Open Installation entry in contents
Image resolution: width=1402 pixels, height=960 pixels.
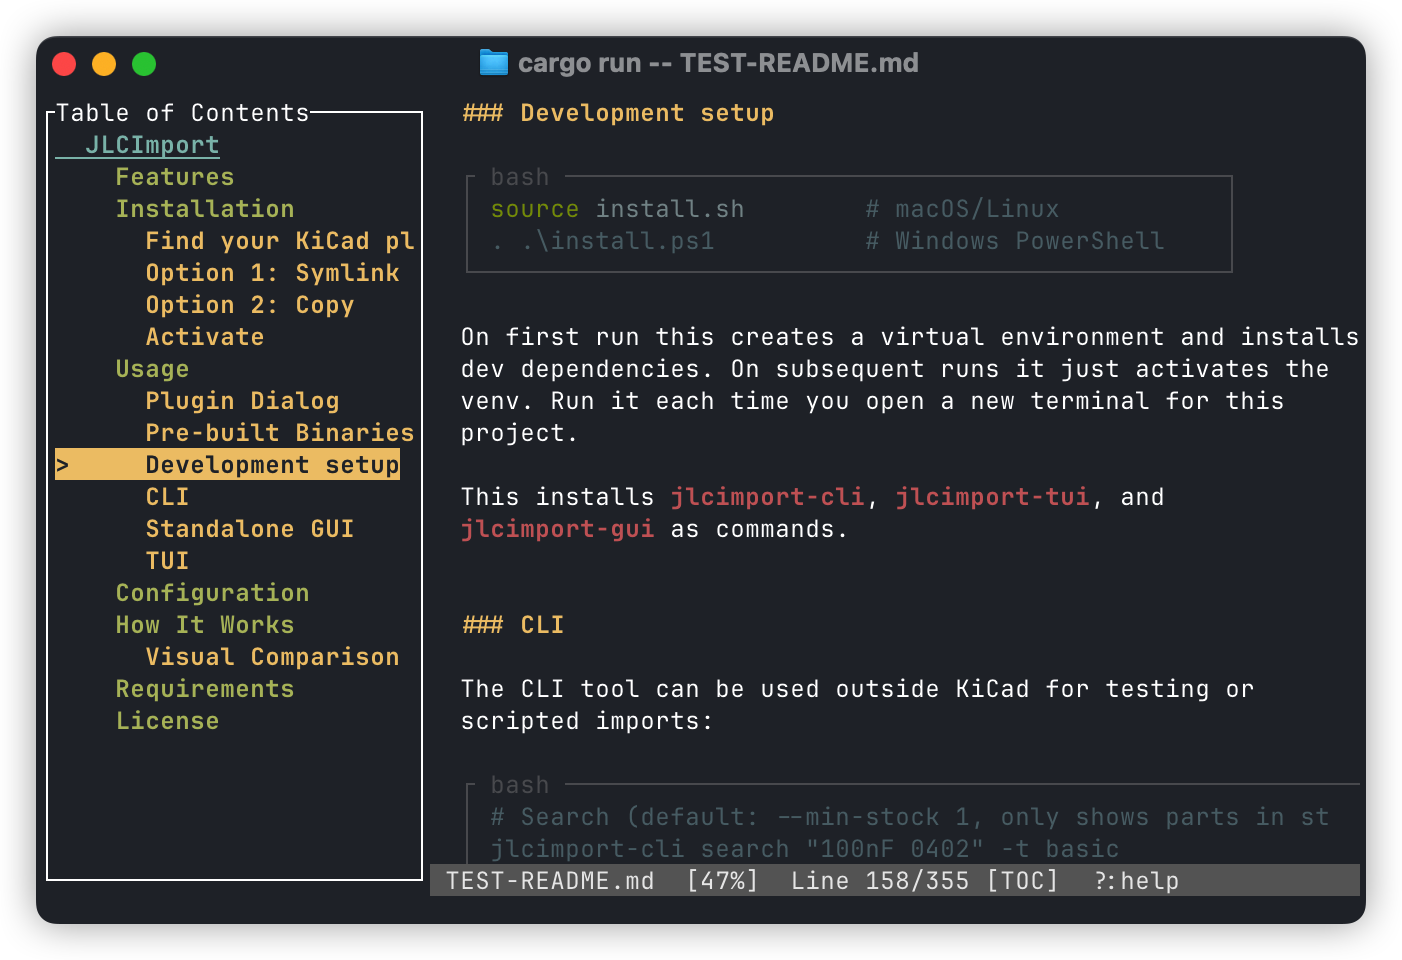[205, 209]
